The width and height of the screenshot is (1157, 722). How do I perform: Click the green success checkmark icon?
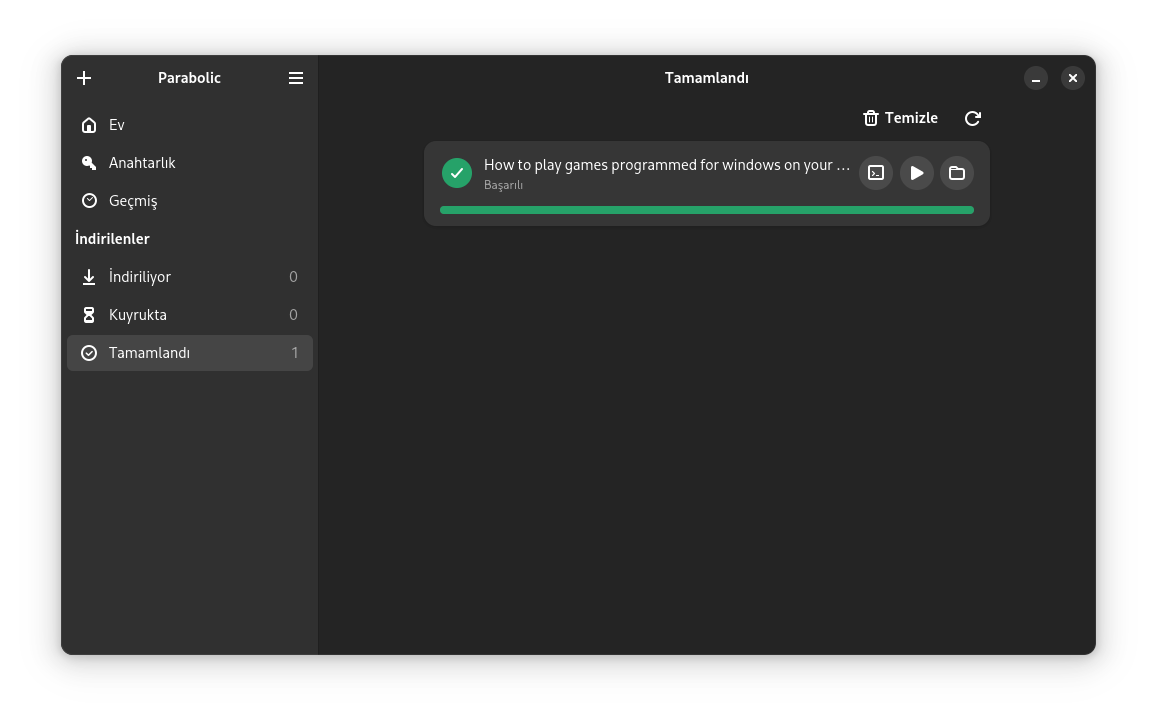457,173
